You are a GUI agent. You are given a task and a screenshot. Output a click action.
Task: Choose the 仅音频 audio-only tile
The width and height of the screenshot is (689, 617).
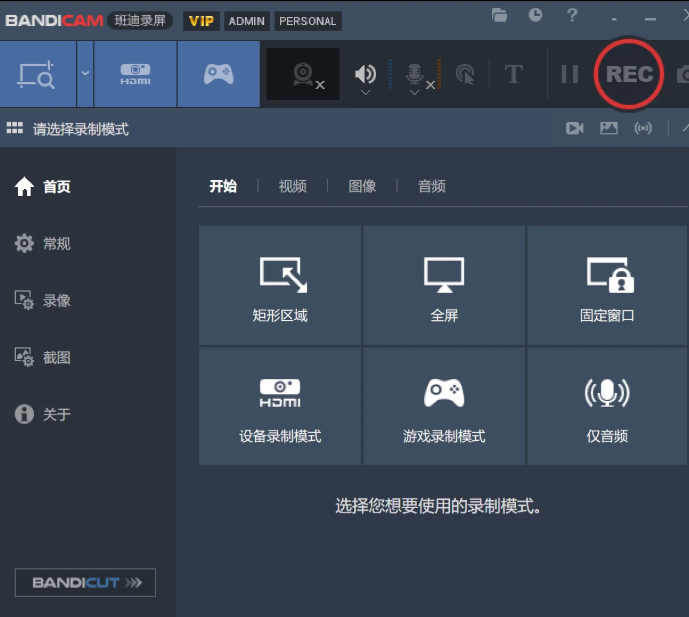click(607, 406)
